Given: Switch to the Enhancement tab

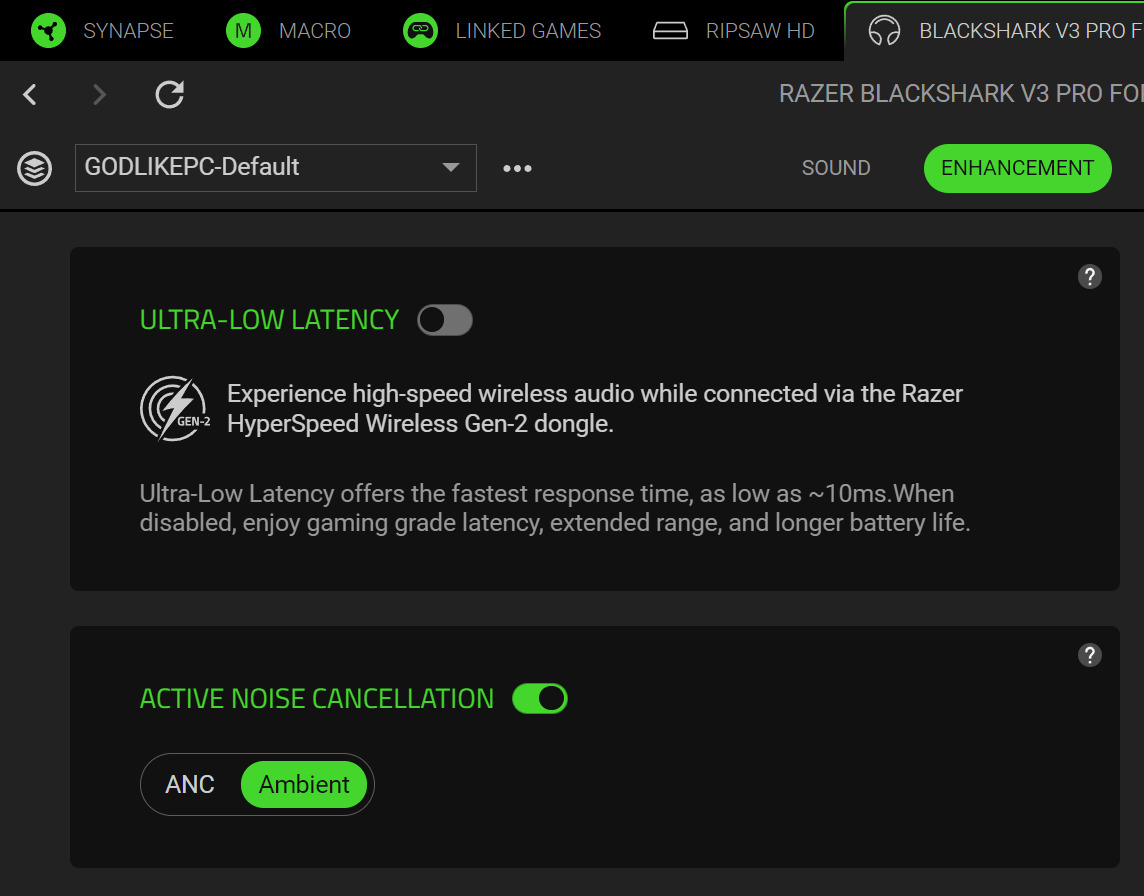Looking at the screenshot, I should tap(1017, 168).
